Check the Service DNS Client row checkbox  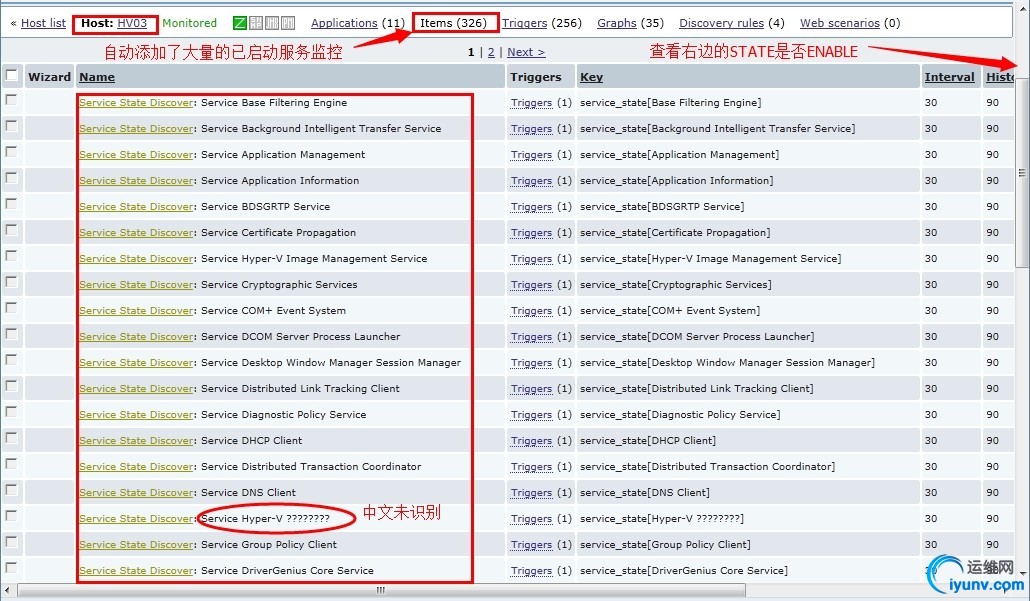[x=11, y=490]
